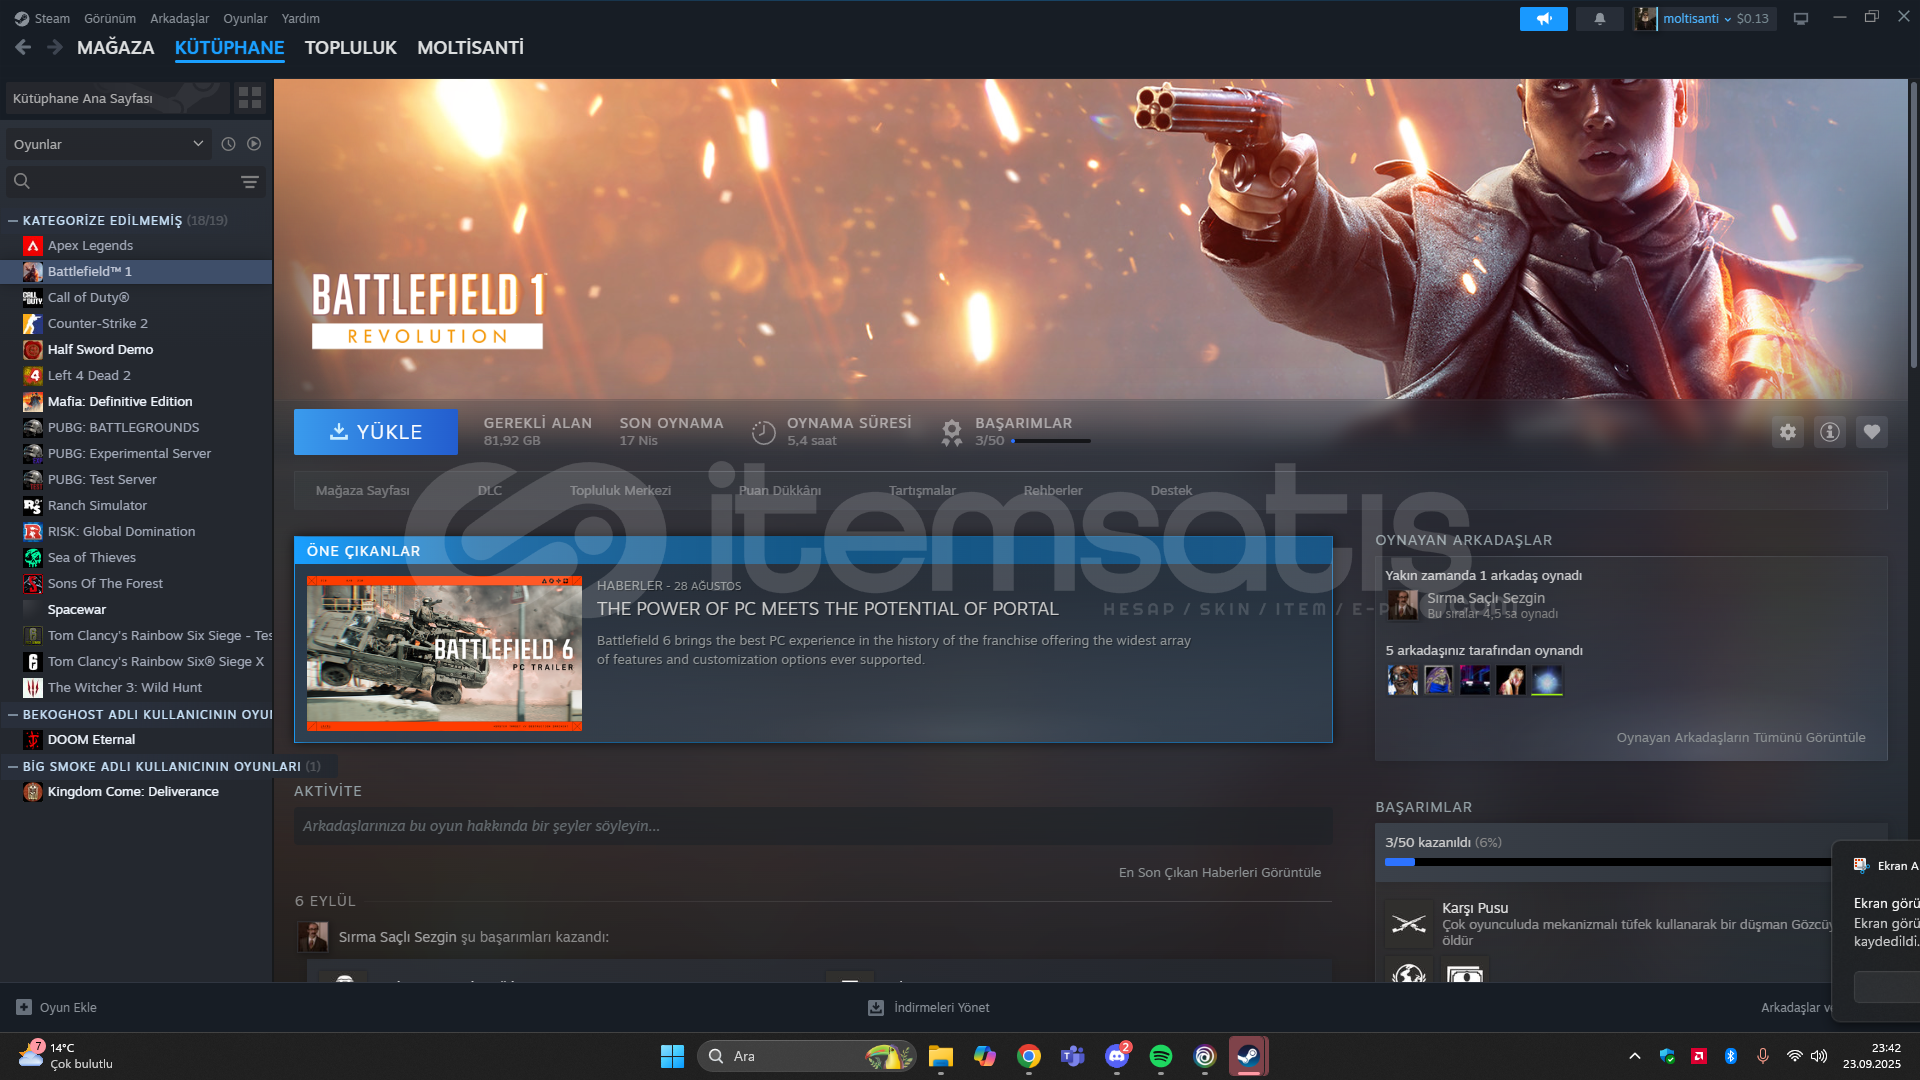This screenshot has height=1080, width=1920.
Task: Open Rehberler link
Action: (x=1053, y=490)
